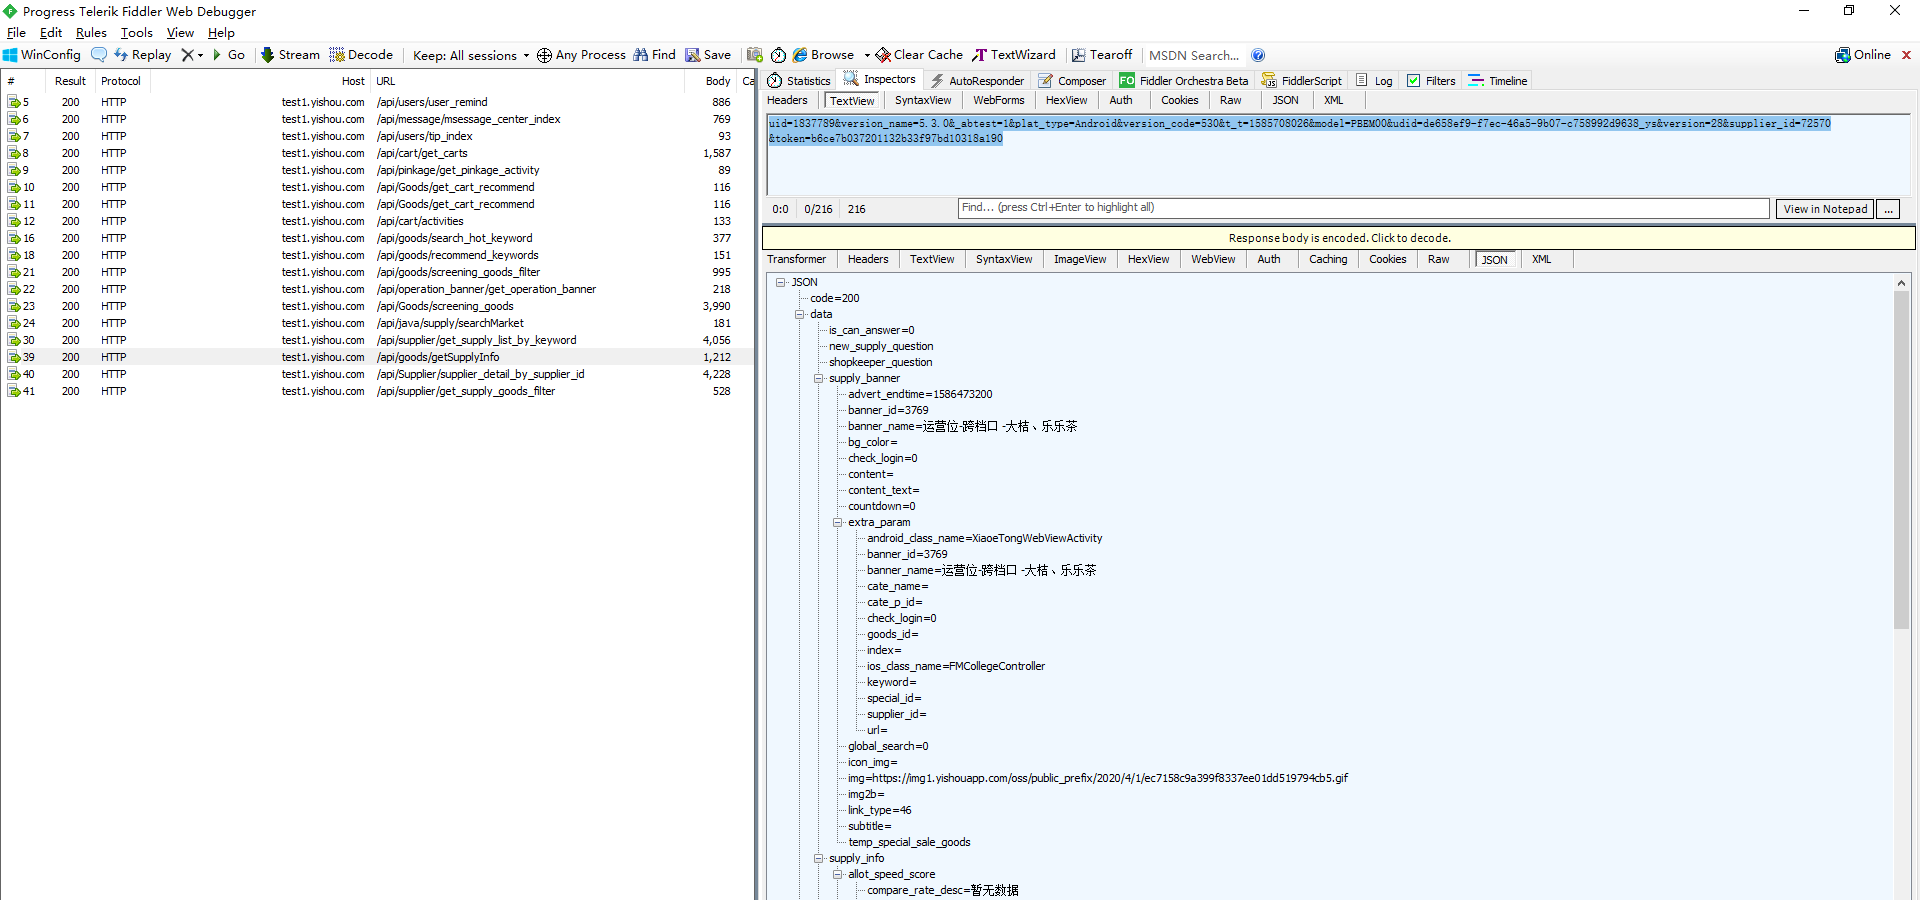Viewport: 1920px width, 900px height.
Task: Click the Body column header
Action: tap(718, 81)
